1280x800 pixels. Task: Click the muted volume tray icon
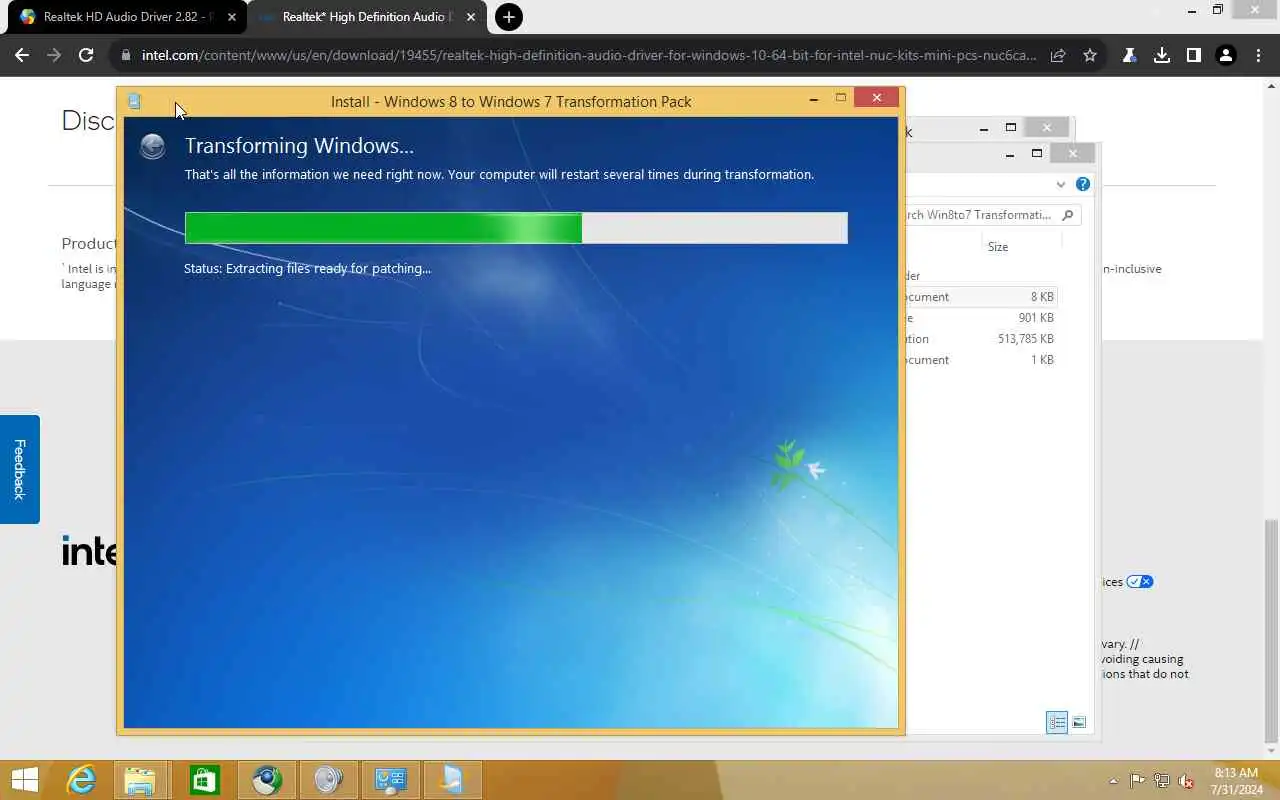tap(1186, 781)
